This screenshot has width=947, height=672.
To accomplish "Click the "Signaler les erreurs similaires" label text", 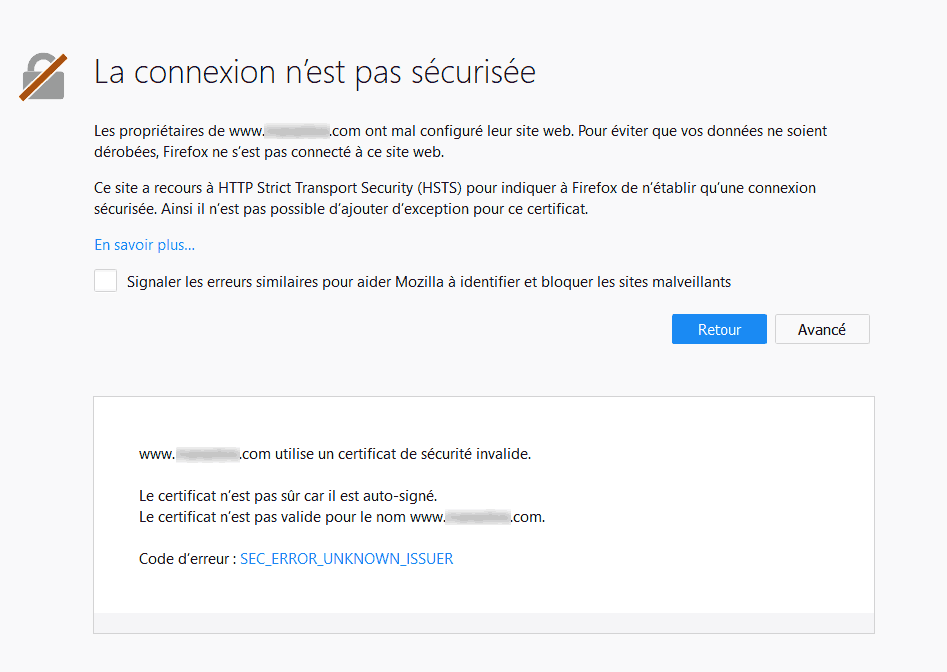I will coord(428,282).
